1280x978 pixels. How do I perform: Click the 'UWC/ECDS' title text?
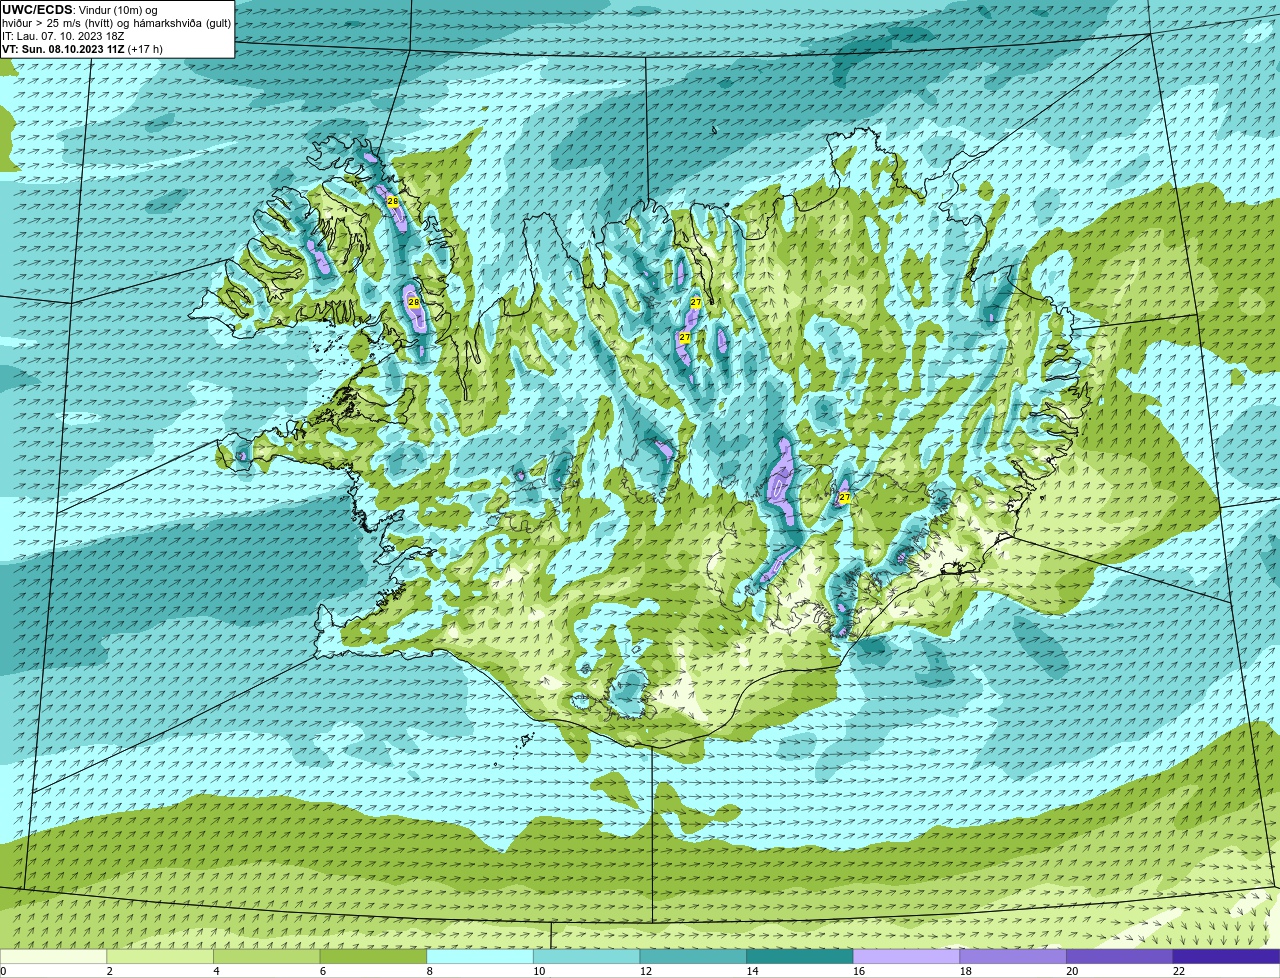(x=37, y=10)
